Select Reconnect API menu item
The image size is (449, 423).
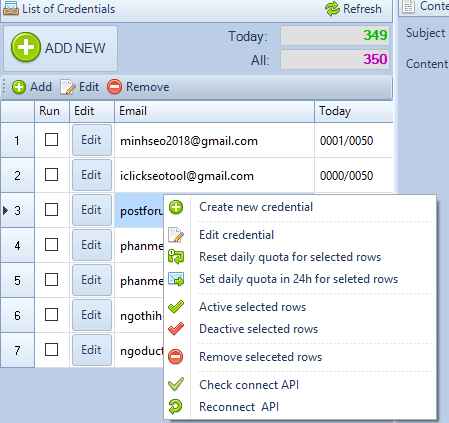(300, 407)
